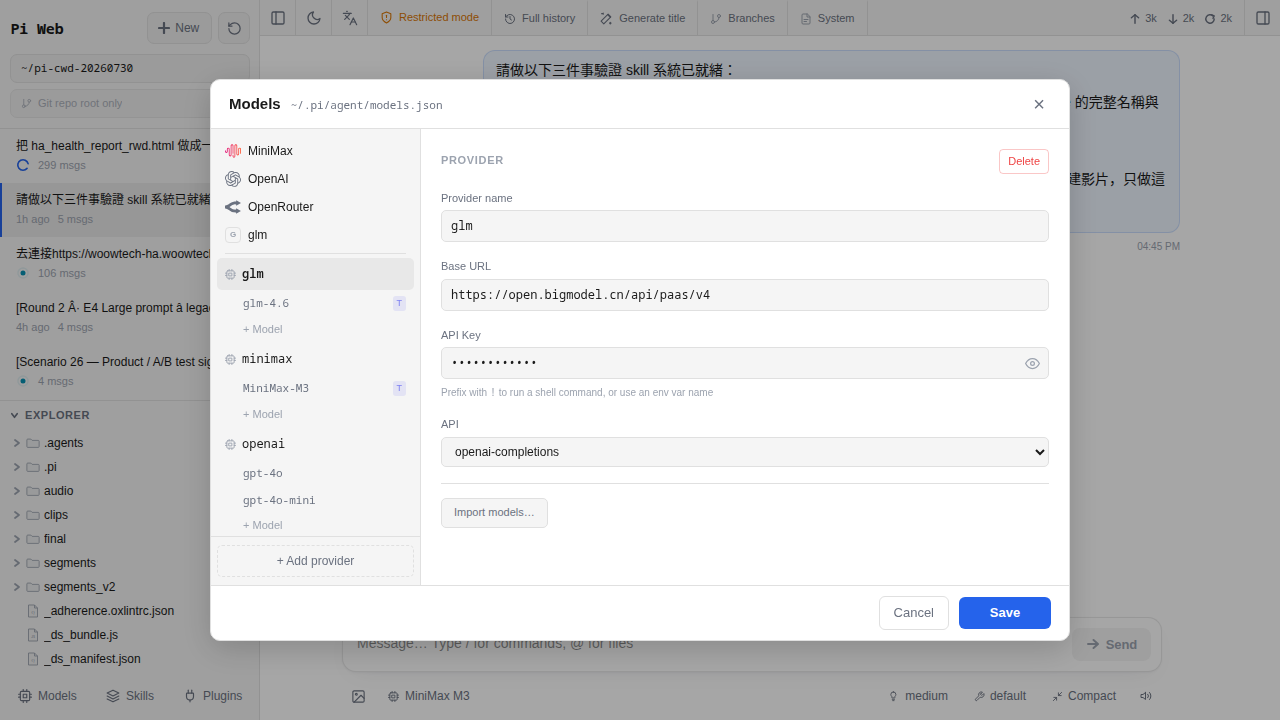Cancel the Models dialog
The height and width of the screenshot is (720, 1280).
(x=913, y=613)
